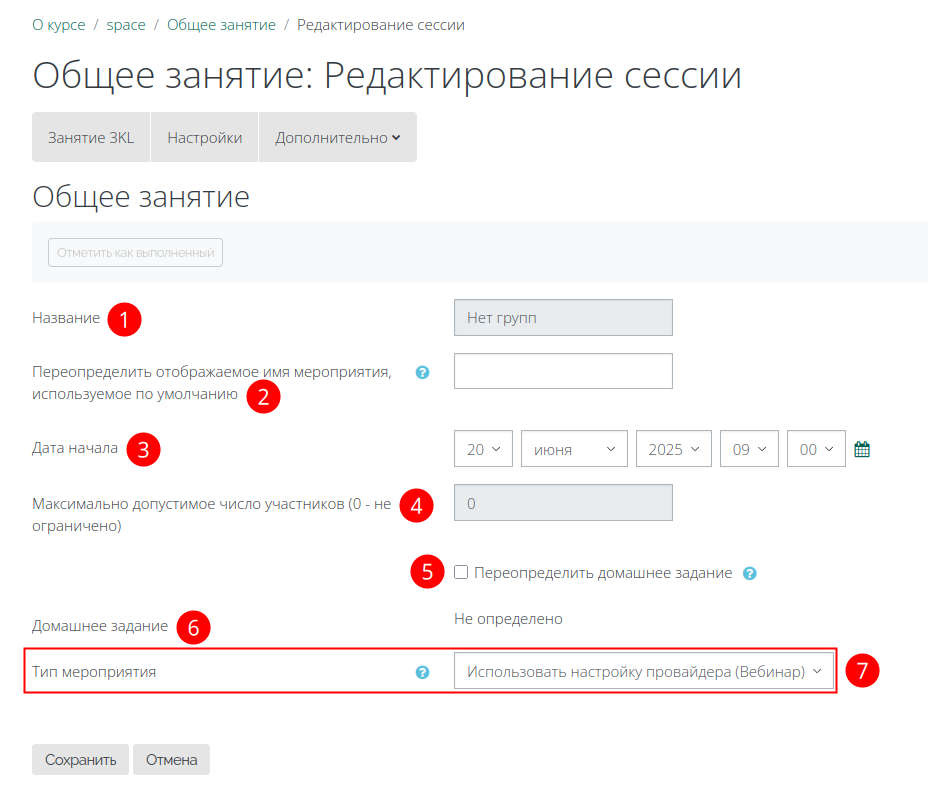Expand the Тип мероприятия provider dropdown

[644, 671]
